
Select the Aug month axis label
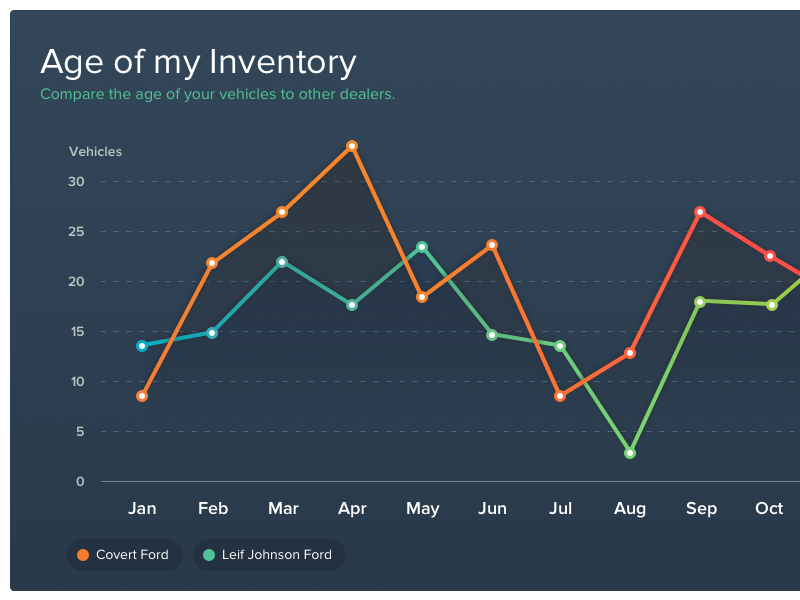(630, 509)
